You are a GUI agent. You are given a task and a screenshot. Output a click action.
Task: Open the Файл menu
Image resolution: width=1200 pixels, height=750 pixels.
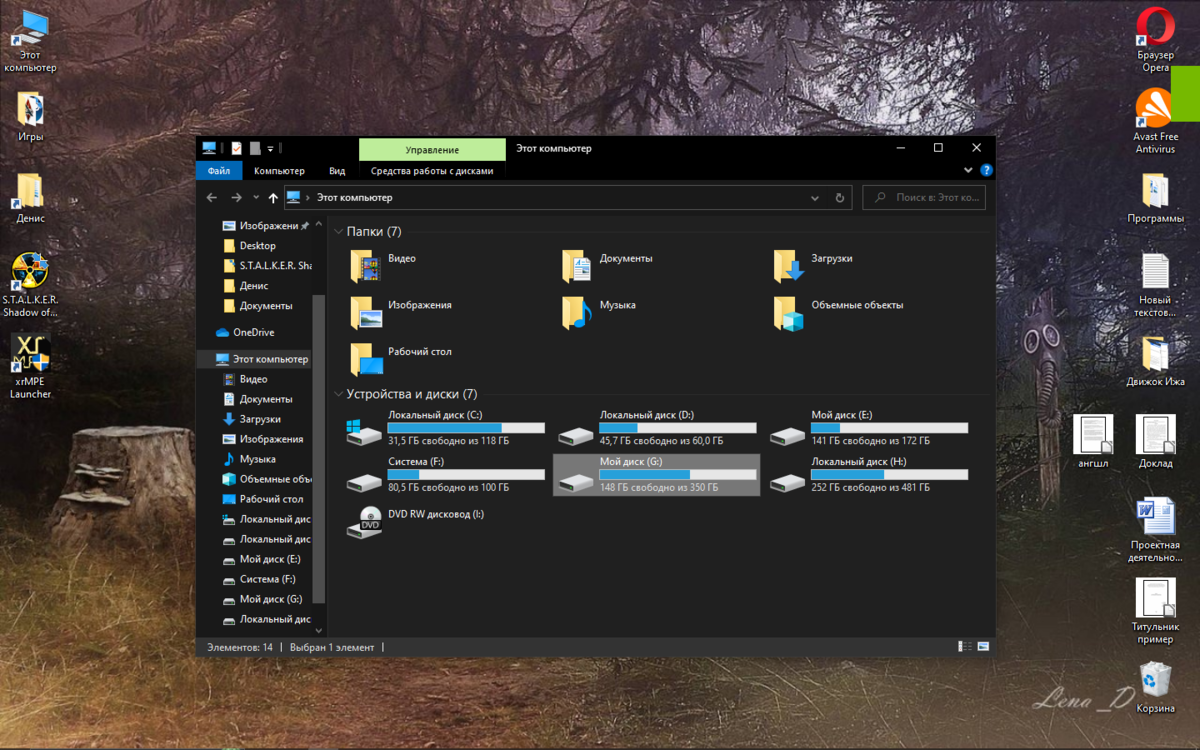click(x=219, y=171)
